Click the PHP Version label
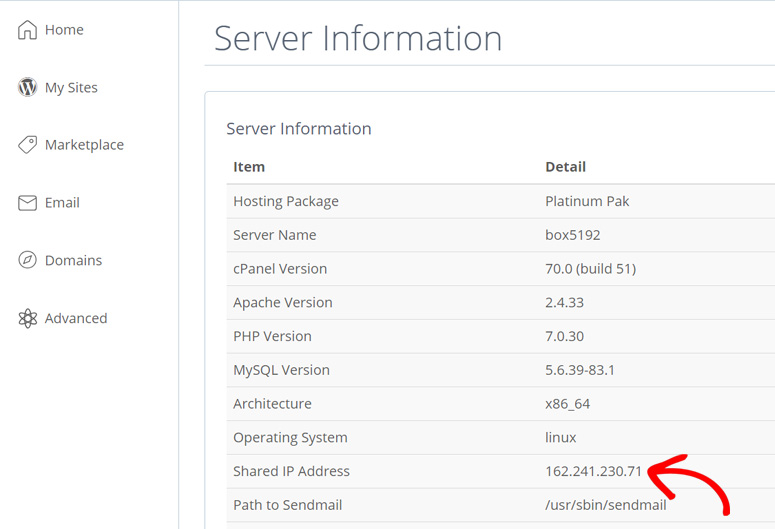Image resolution: width=775 pixels, height=529 pixels. pos(272,336)
